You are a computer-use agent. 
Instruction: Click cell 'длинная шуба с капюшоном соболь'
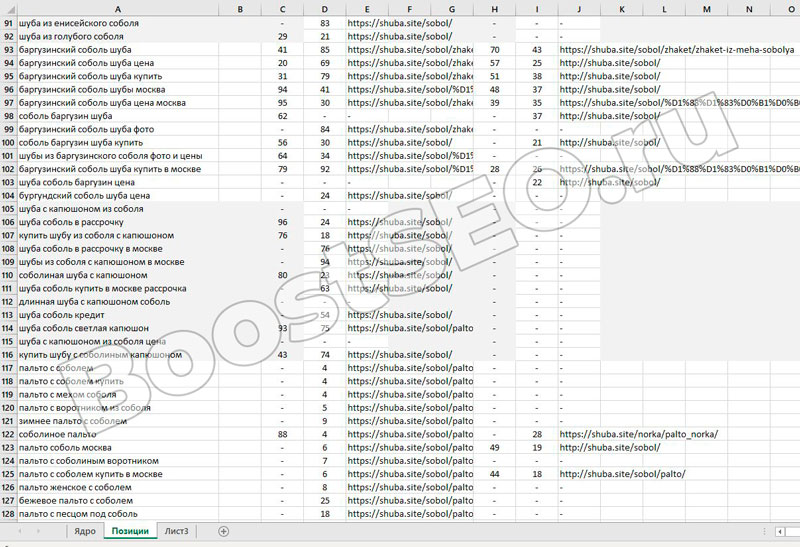point(118,302)
